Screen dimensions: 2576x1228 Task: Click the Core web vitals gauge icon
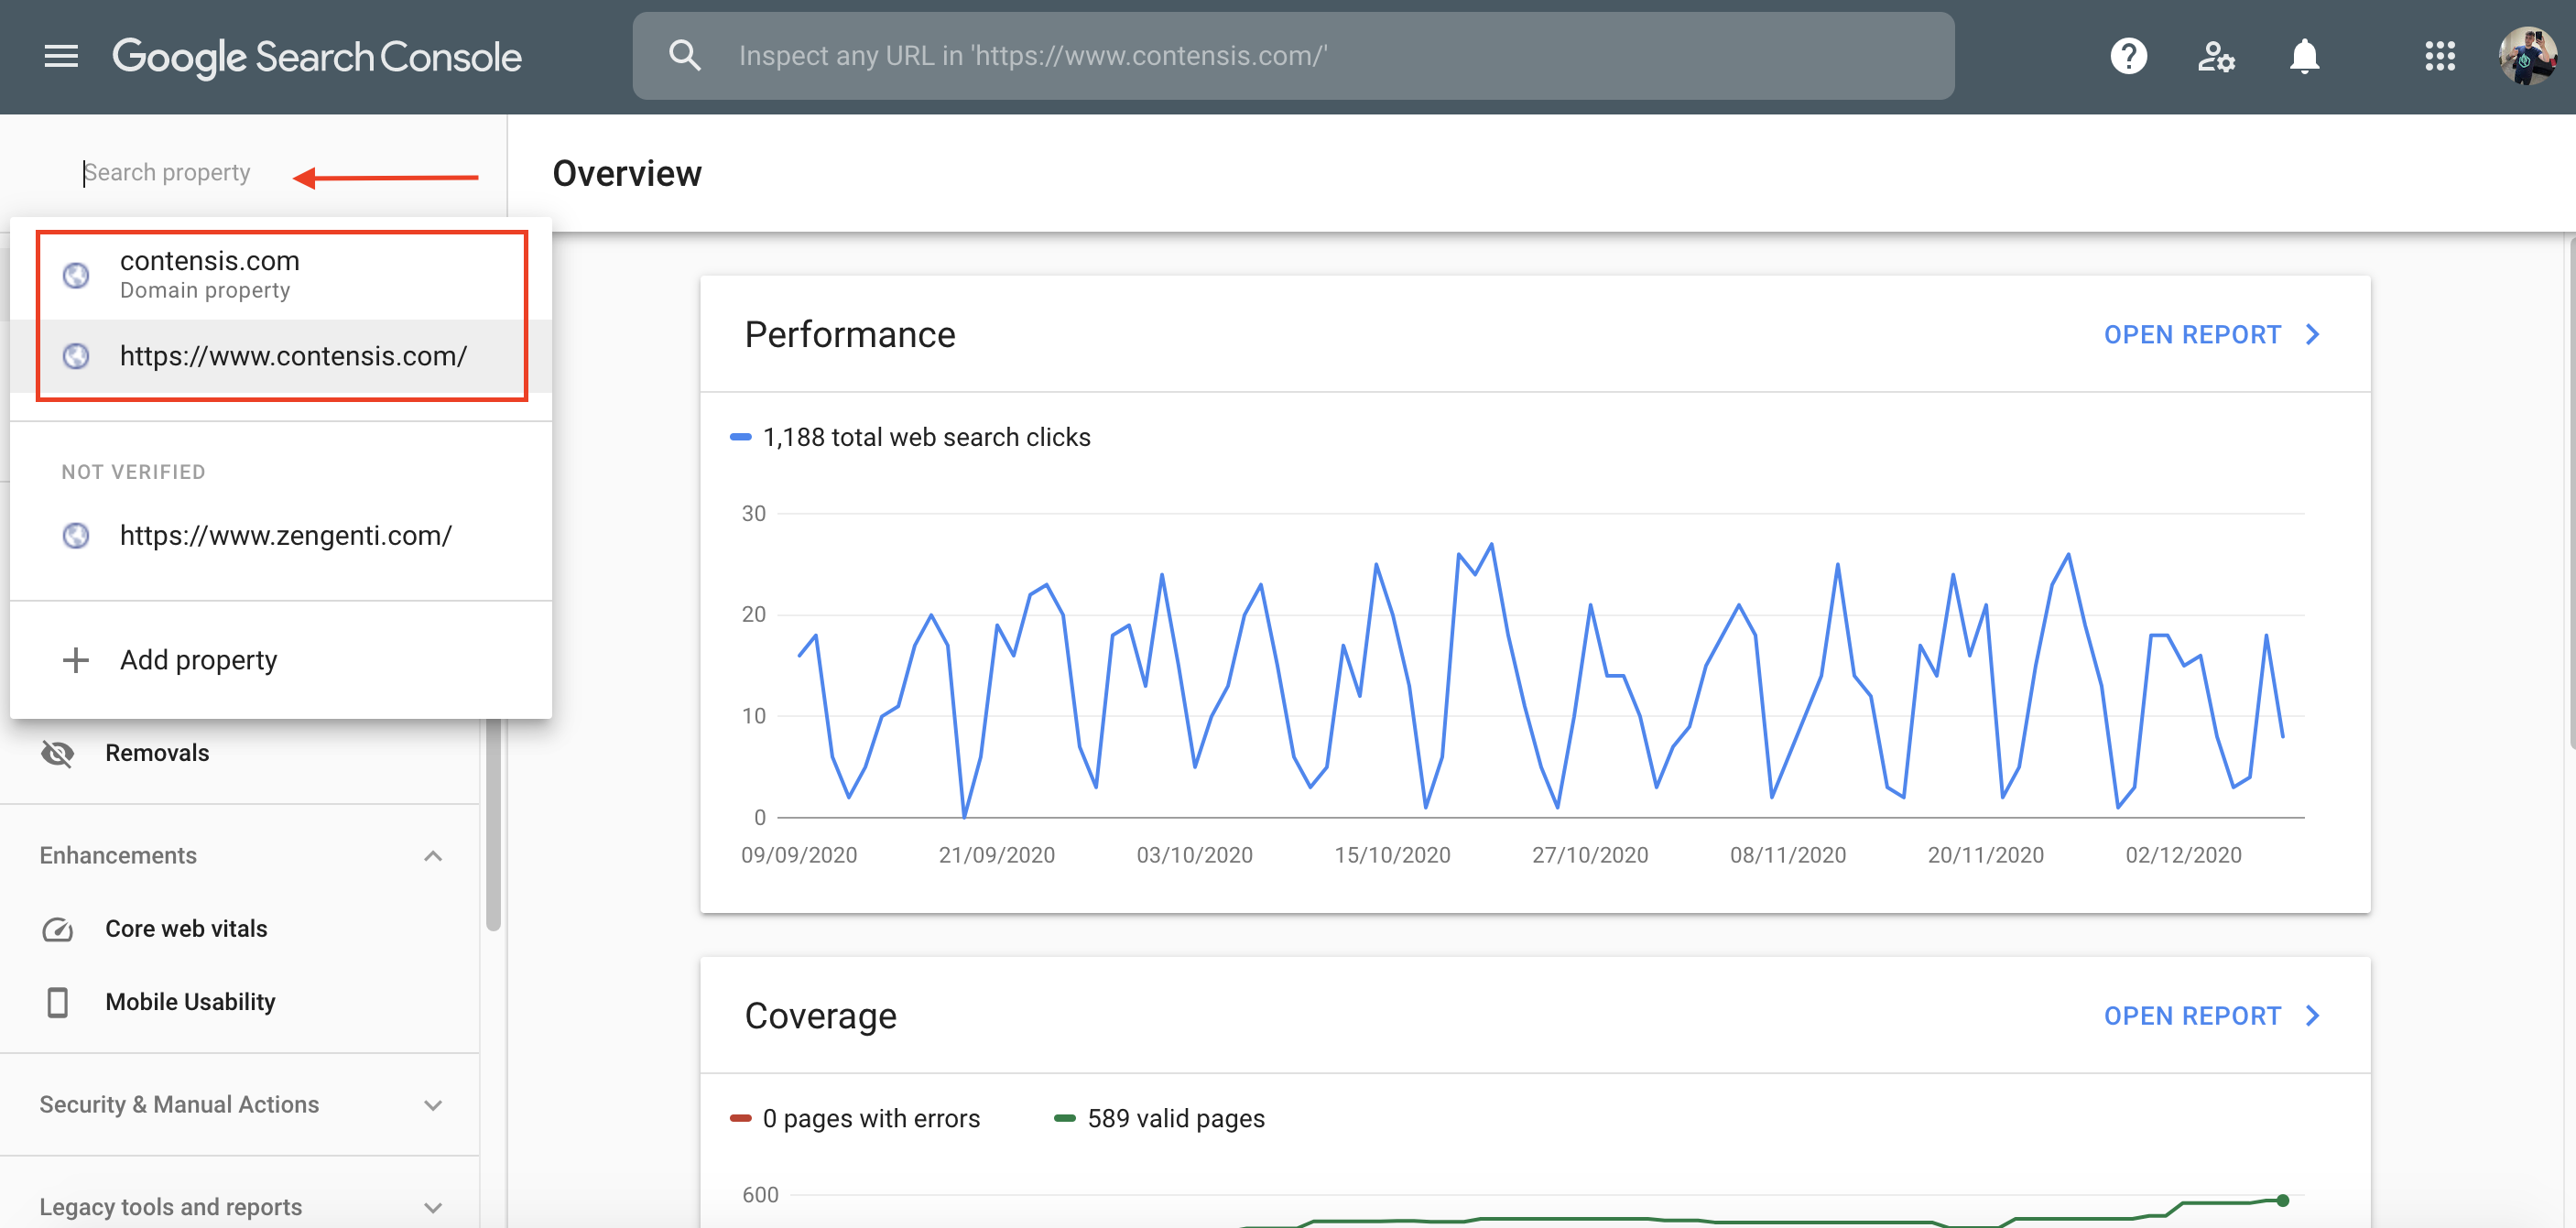[x=58, y=929]
